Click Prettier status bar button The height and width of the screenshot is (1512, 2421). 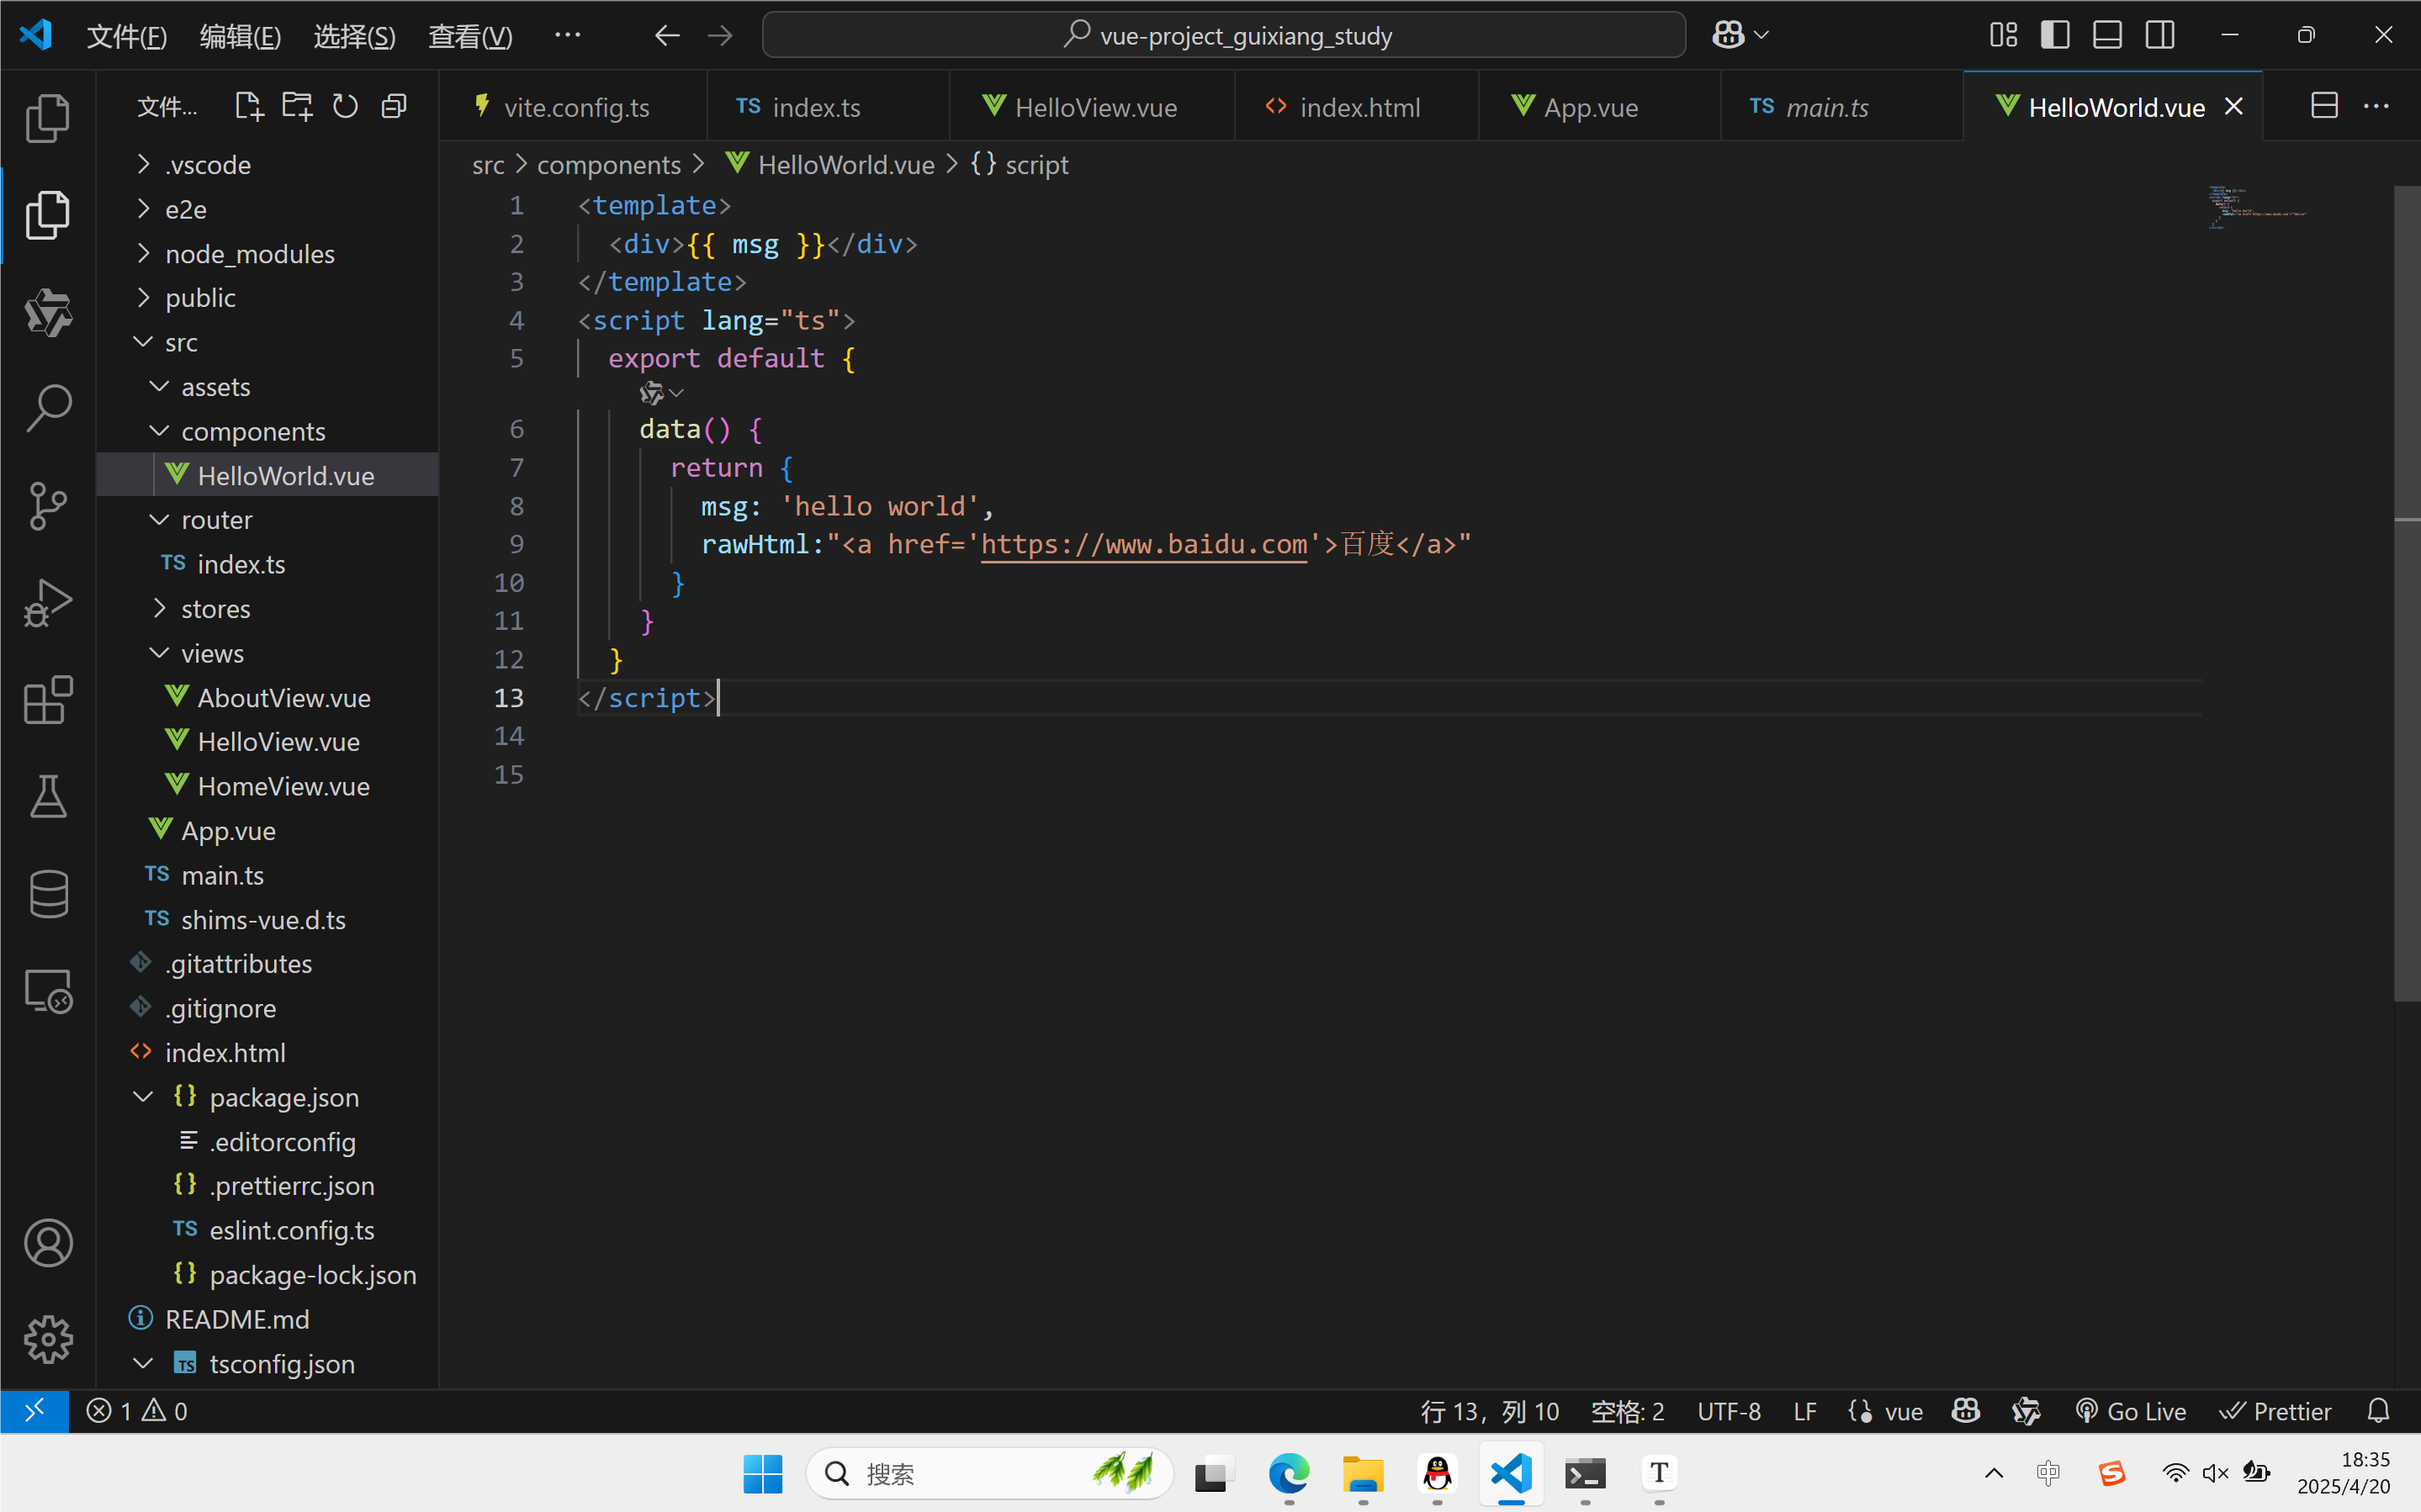2275,1411
